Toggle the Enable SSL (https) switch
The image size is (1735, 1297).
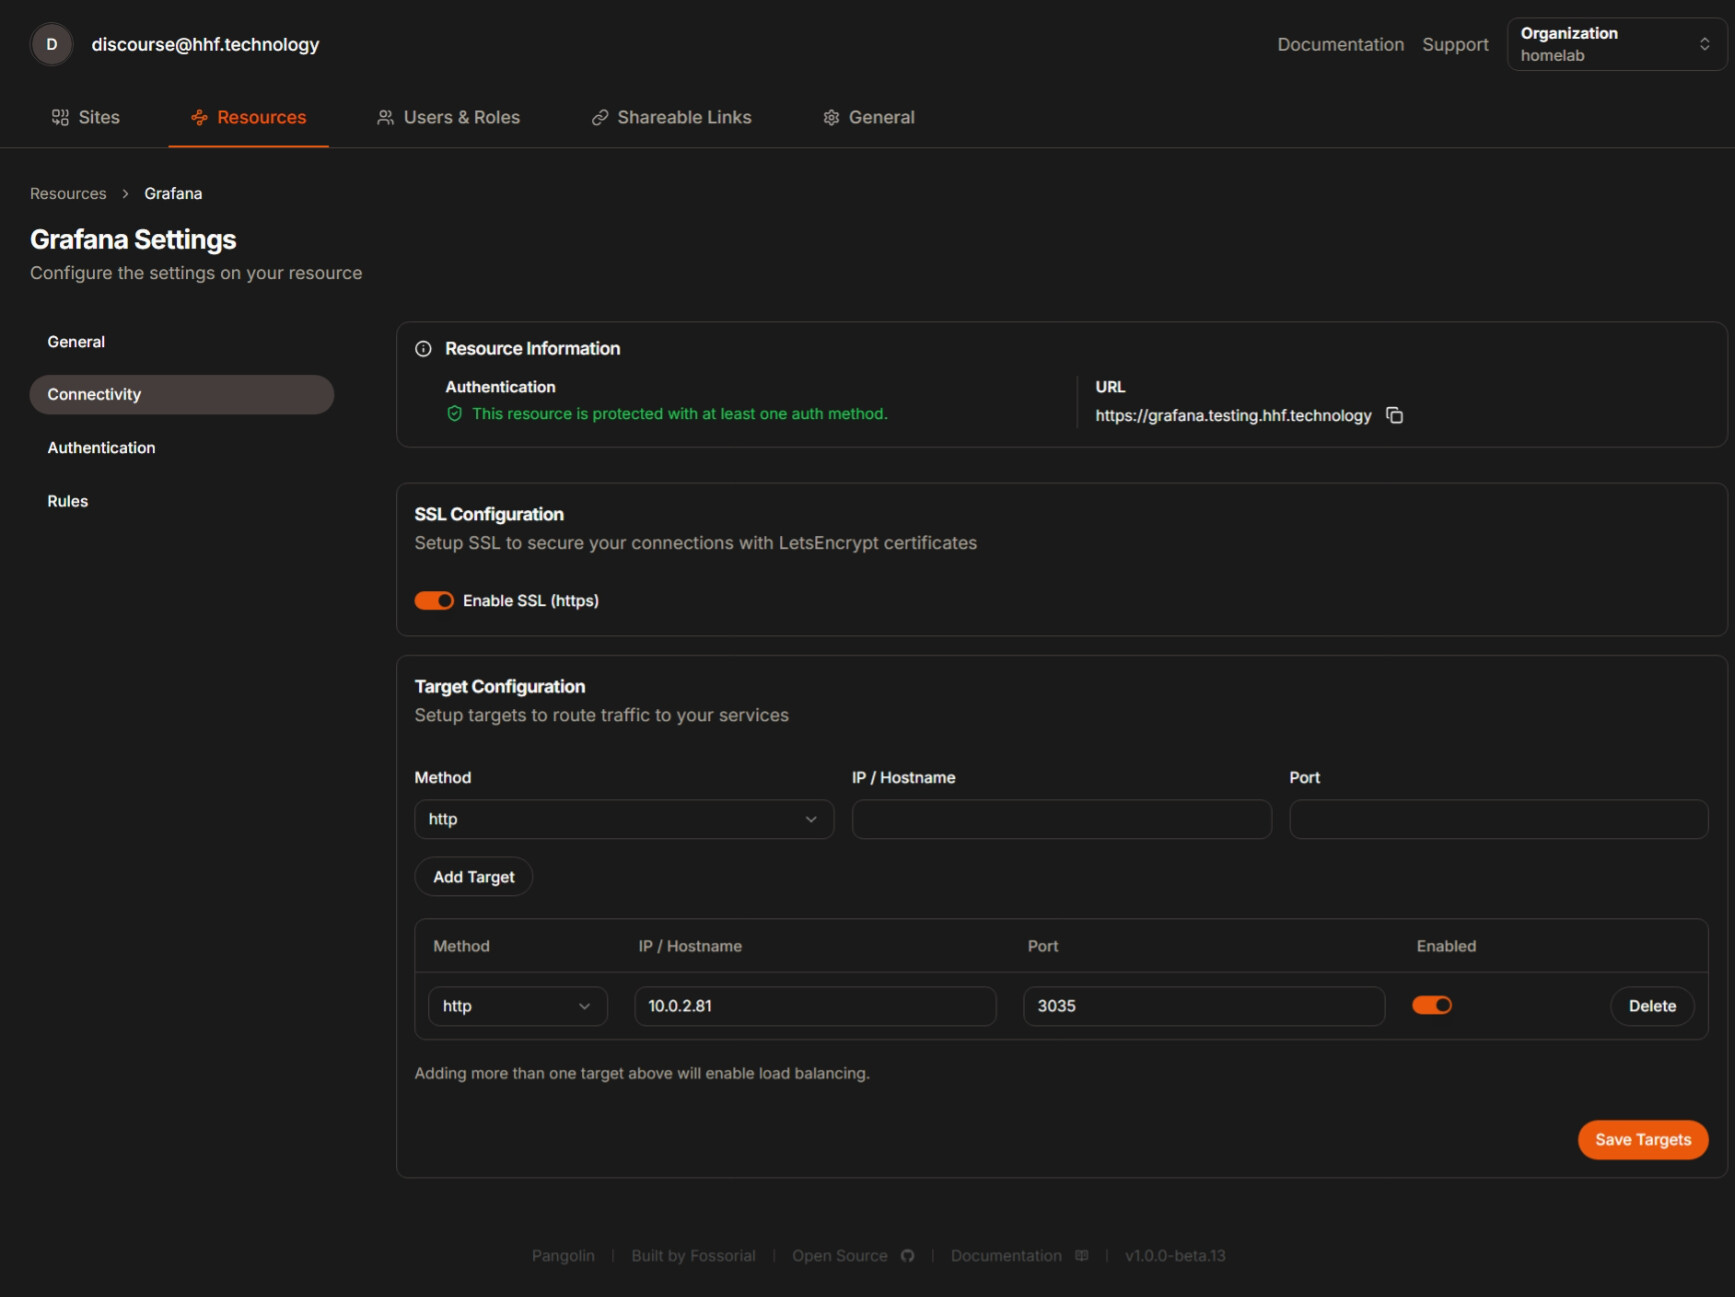[434, 600]
